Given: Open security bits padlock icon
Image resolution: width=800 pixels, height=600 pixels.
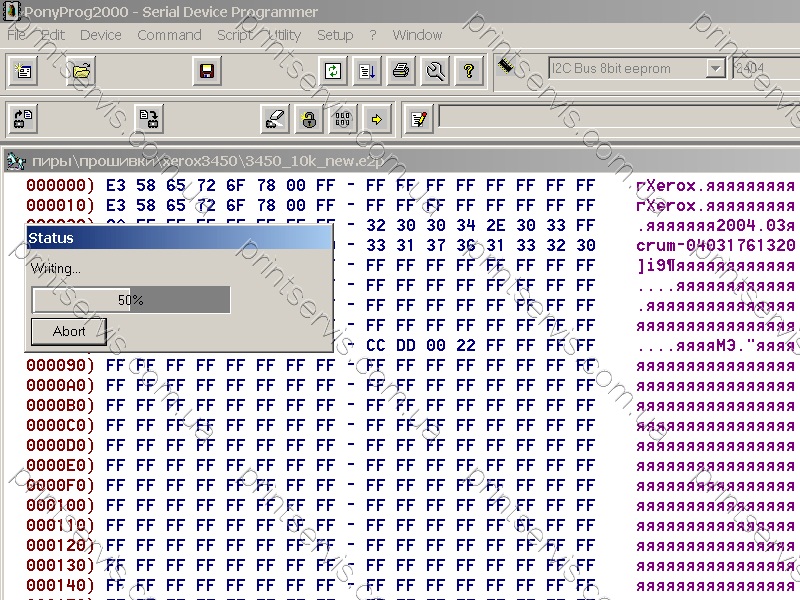Looking at the screenshot, I should point(309,119).
